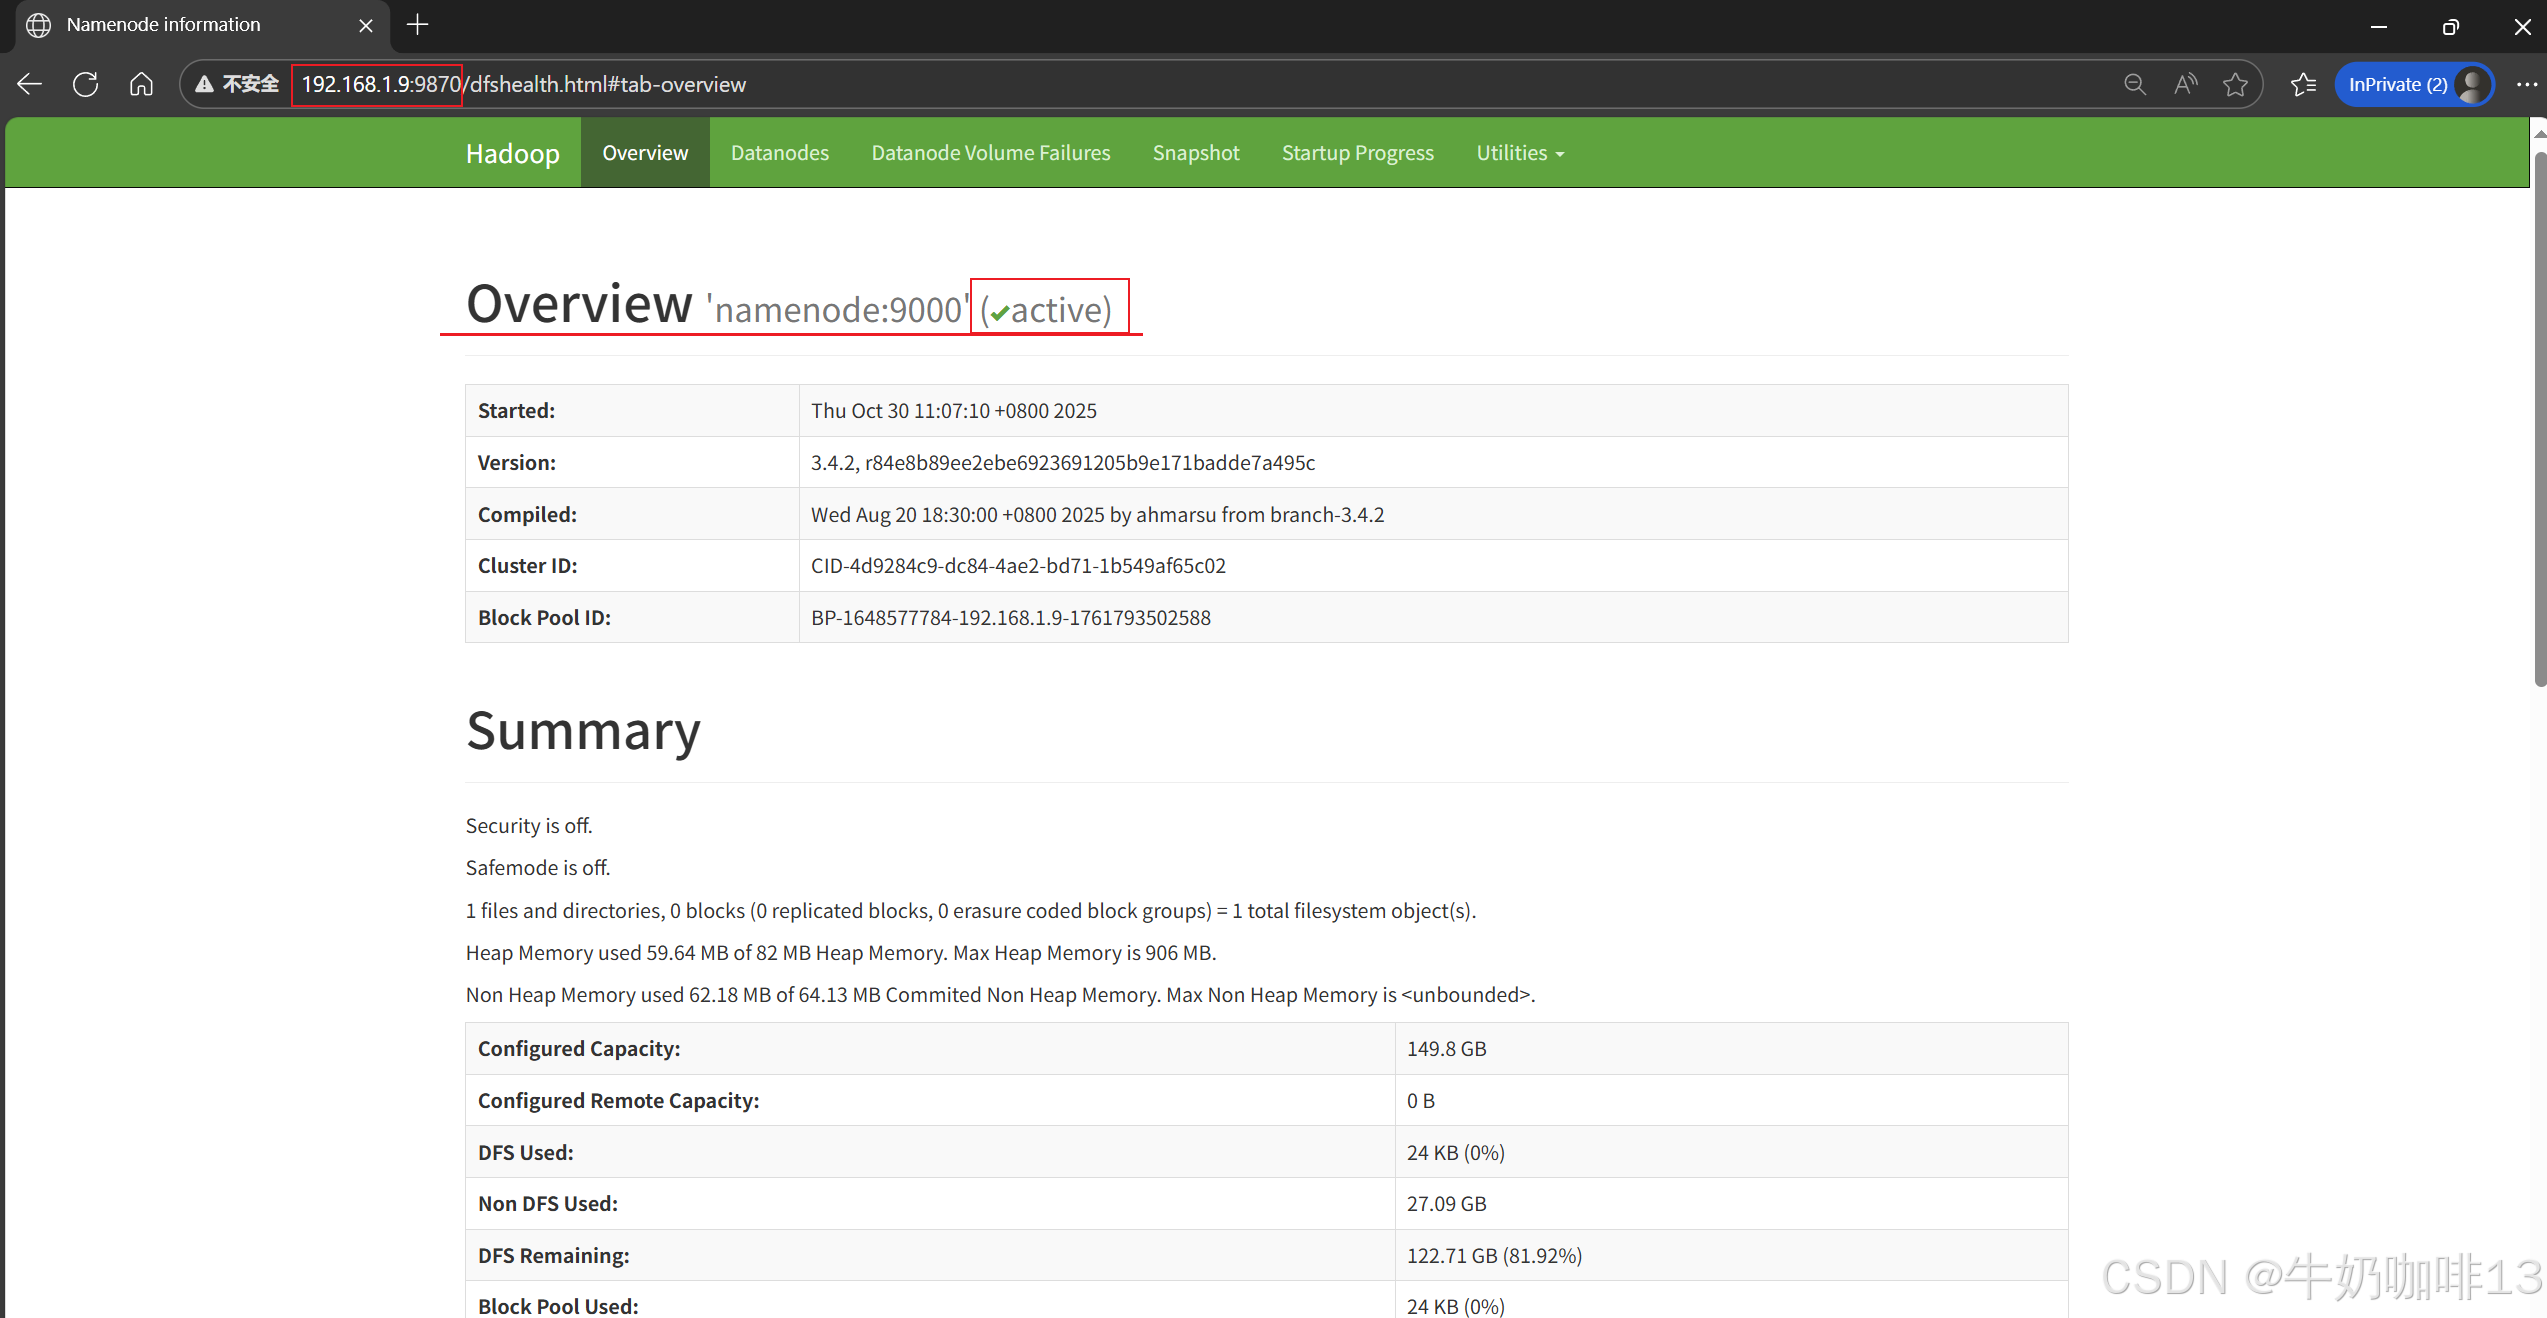Screen dimensions: 2547x1318
Task: Expand the Utilities dropdown menu
Action: (1519, 153)
